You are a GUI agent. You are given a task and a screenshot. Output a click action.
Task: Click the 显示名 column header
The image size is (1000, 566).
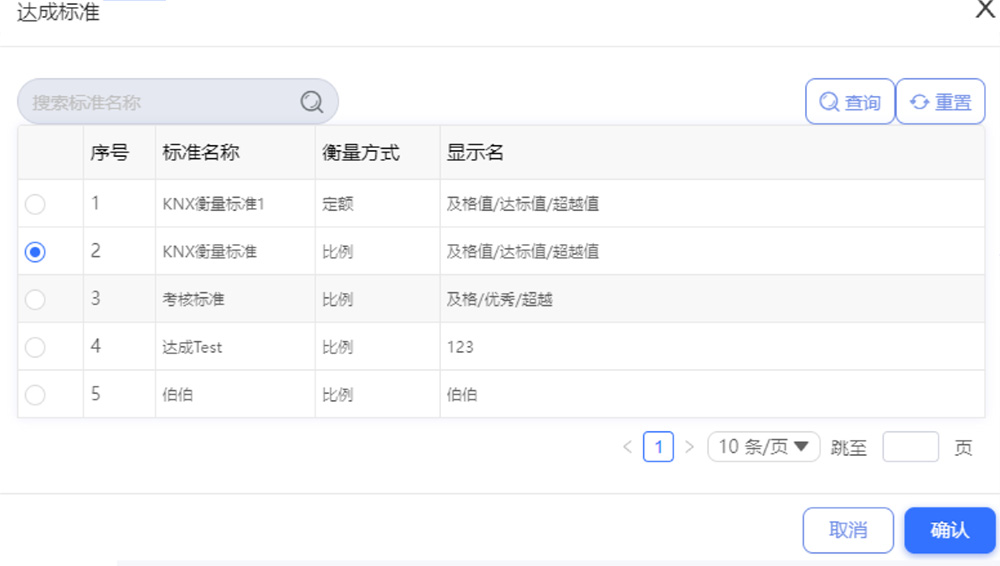475,153
